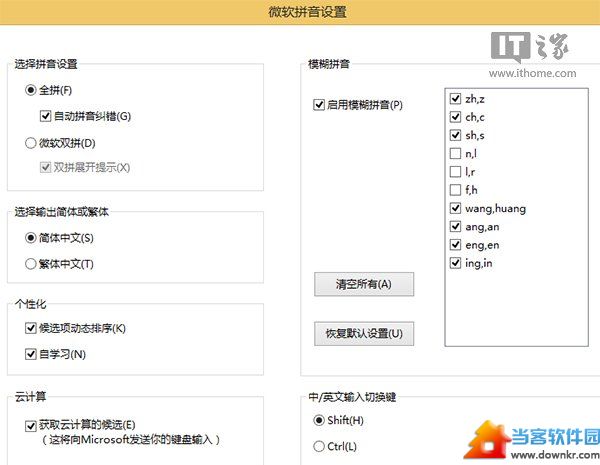Uncheck the ch,c fuzzy pair
Viewport: 600px width, 465px height.
coord(455,117)
